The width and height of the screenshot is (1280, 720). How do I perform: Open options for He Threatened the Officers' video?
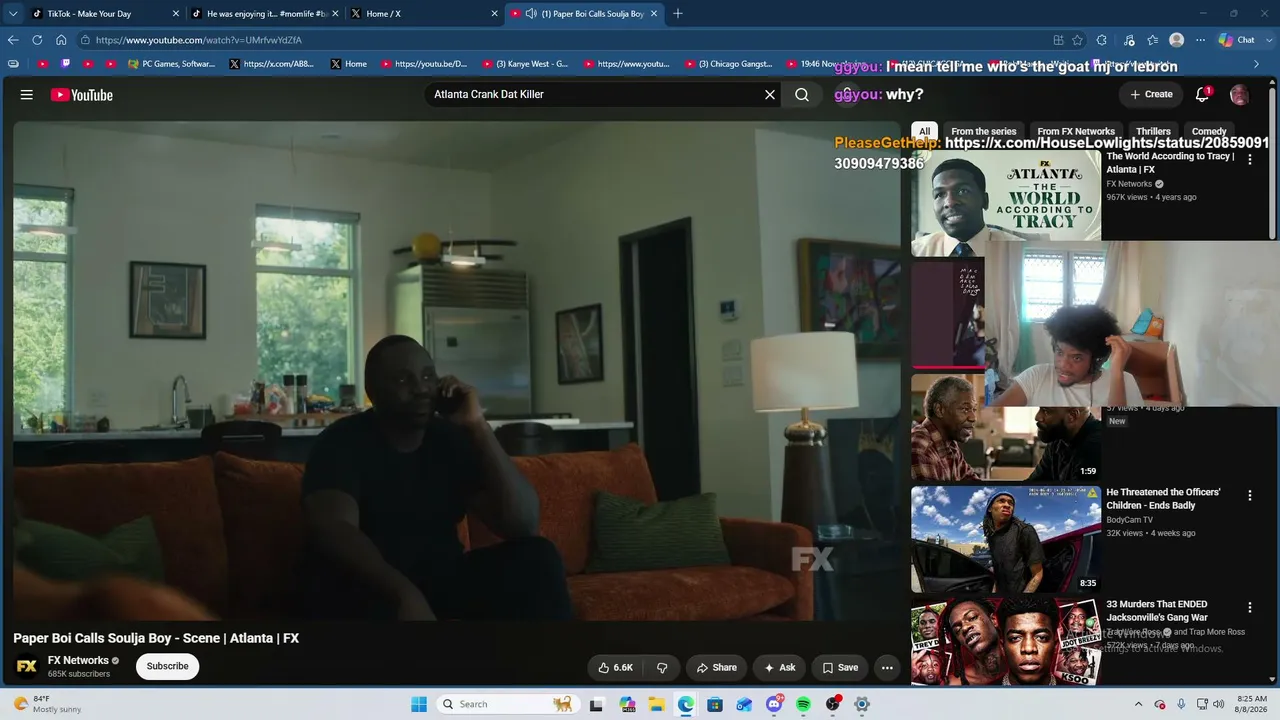1249,495
